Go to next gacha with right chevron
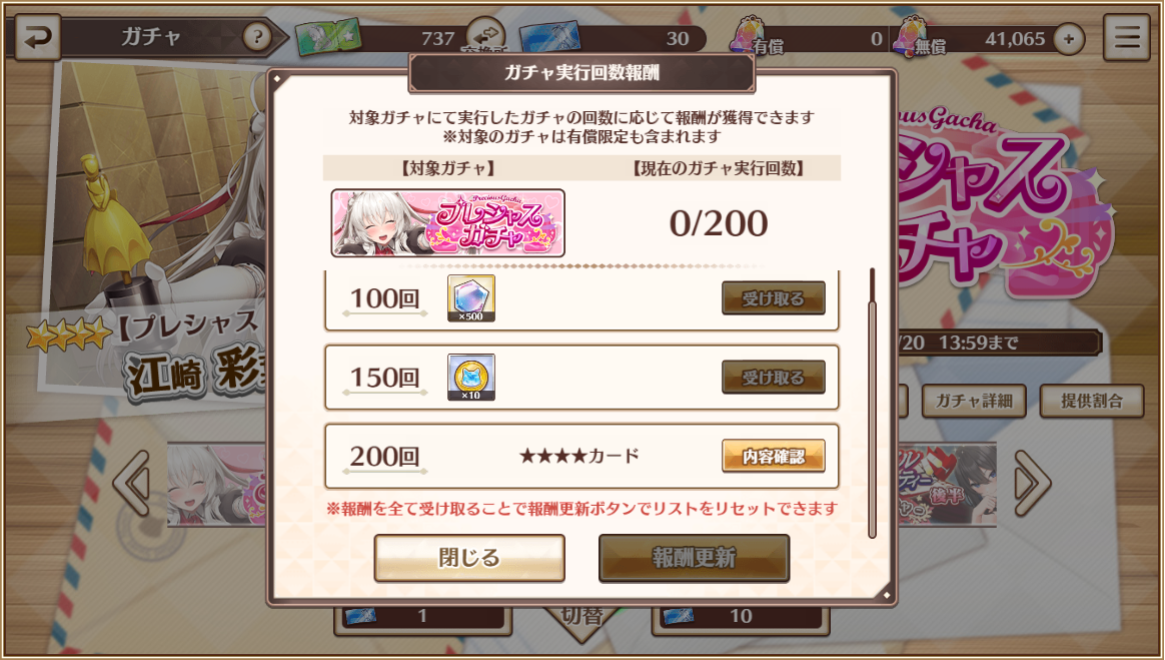Screen dimensions: 1165x660 point(1031,482)
